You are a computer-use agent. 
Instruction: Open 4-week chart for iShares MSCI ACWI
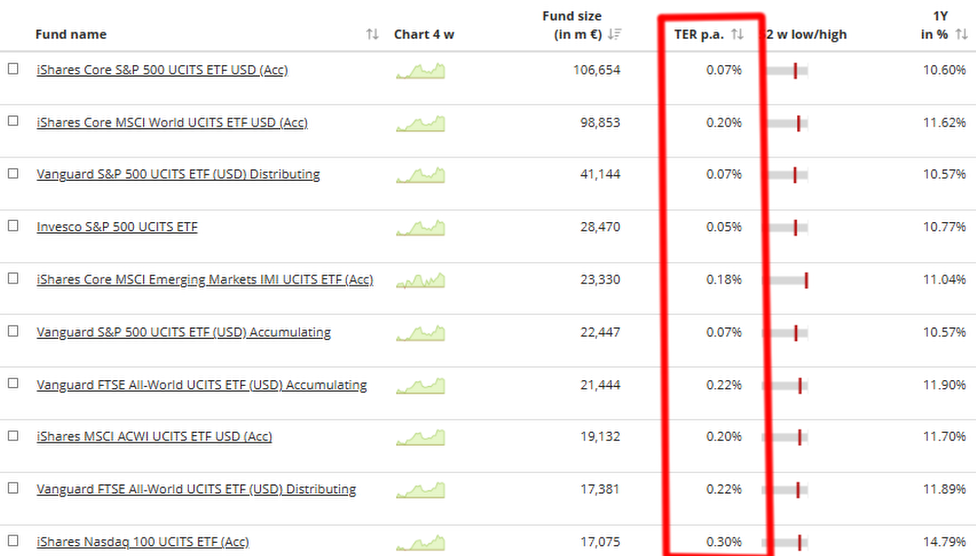click(420, 437)
